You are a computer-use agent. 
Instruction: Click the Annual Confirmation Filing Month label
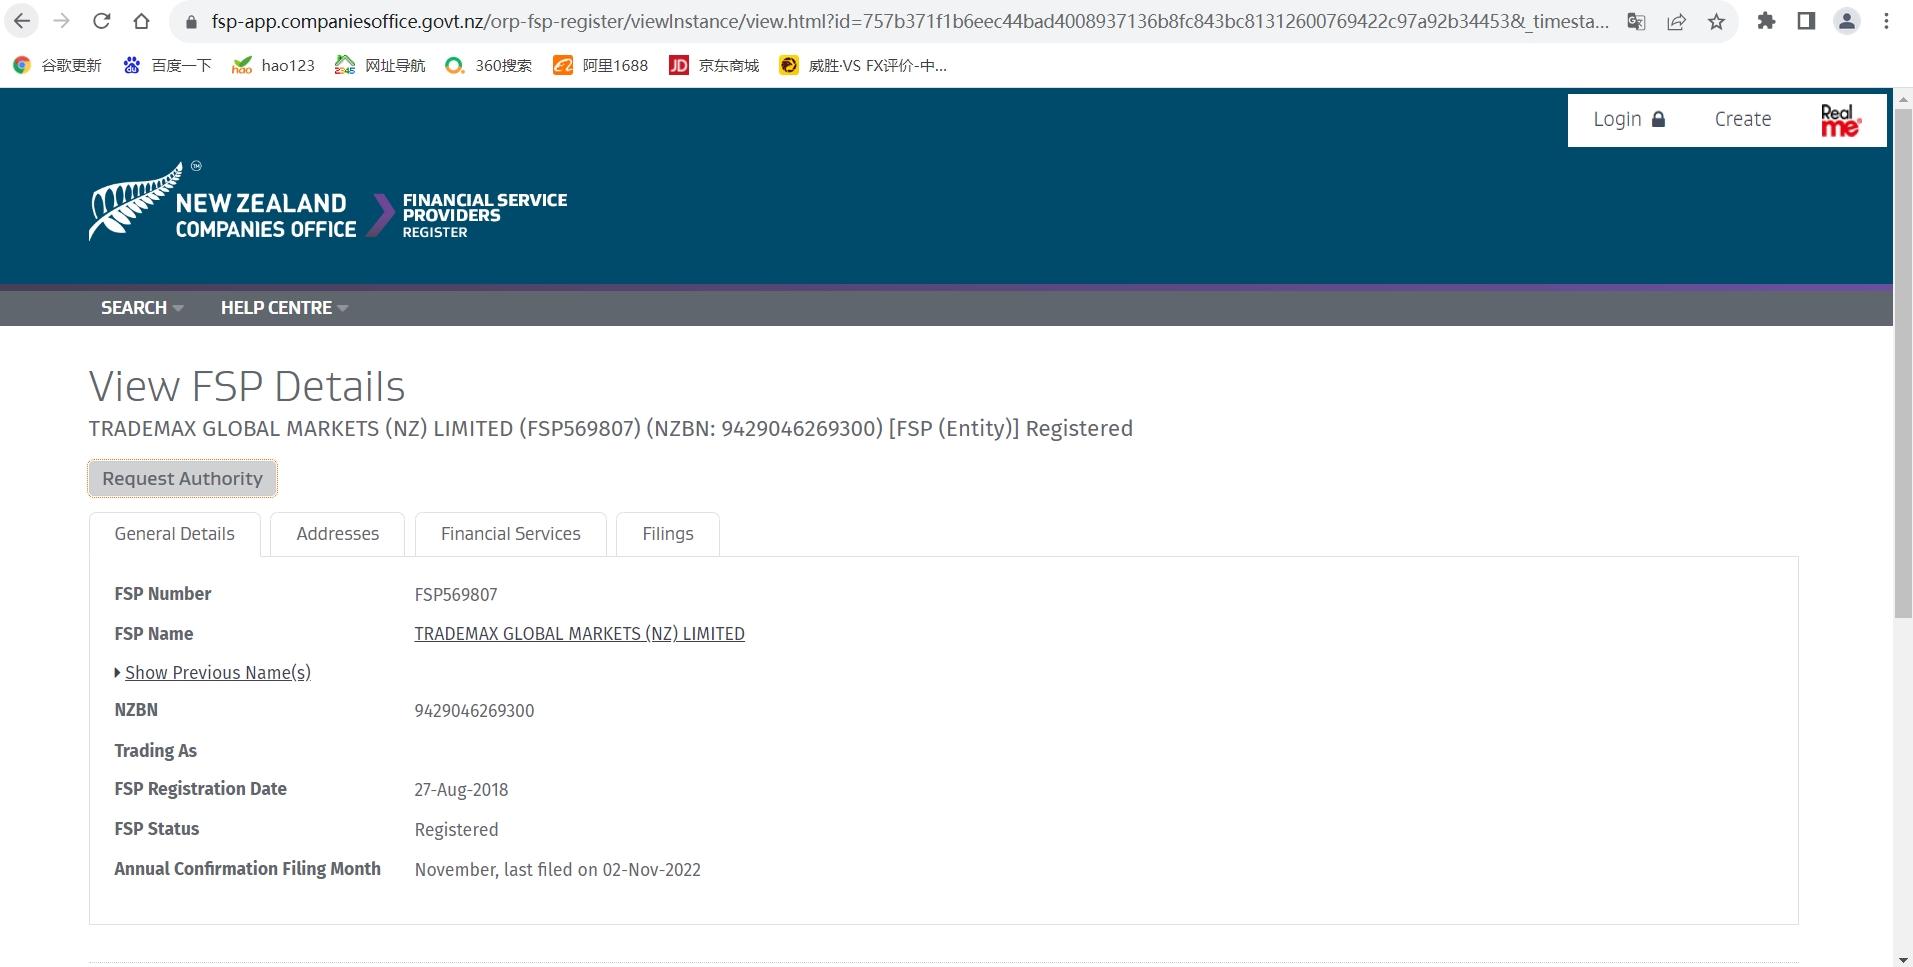247,869
